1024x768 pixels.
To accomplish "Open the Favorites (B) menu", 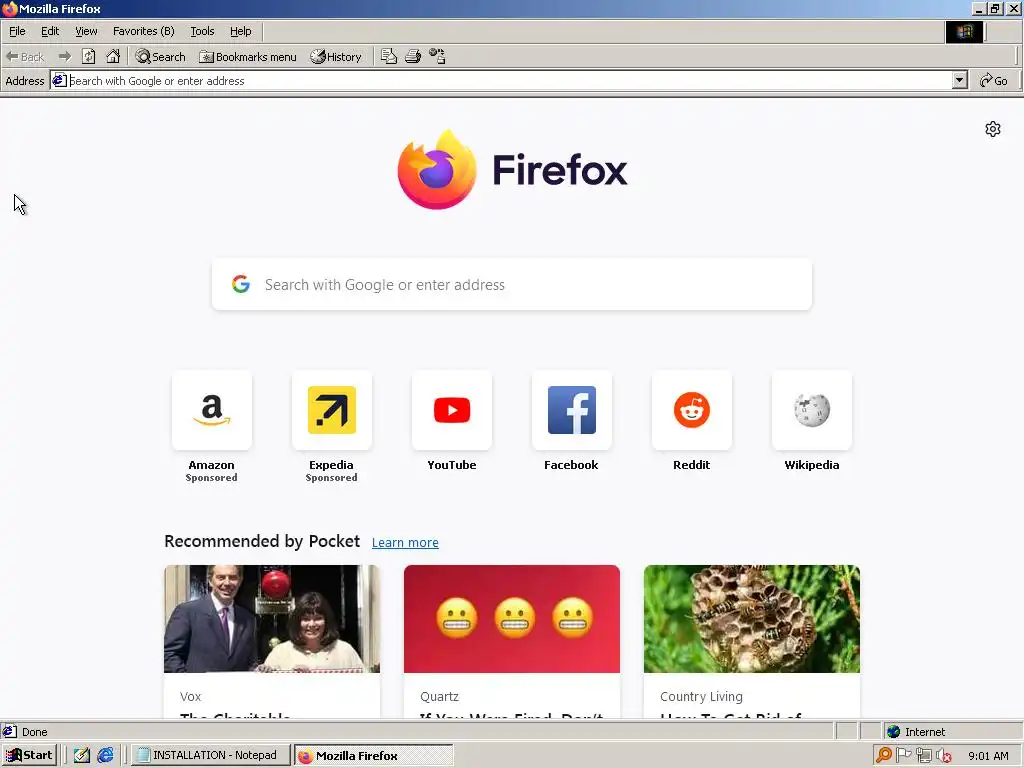I will point(144,31).
